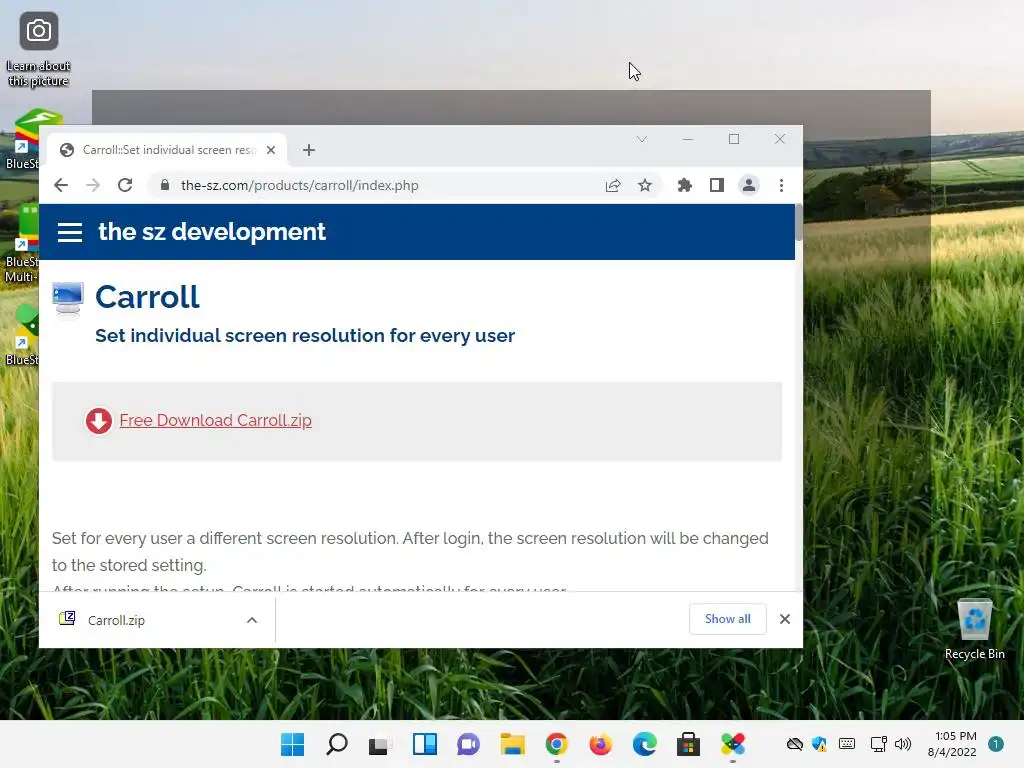The height and width of the screenshot is (768, 1024).
Task: Open Windows Security tray icon
Action: pos(820,744)
